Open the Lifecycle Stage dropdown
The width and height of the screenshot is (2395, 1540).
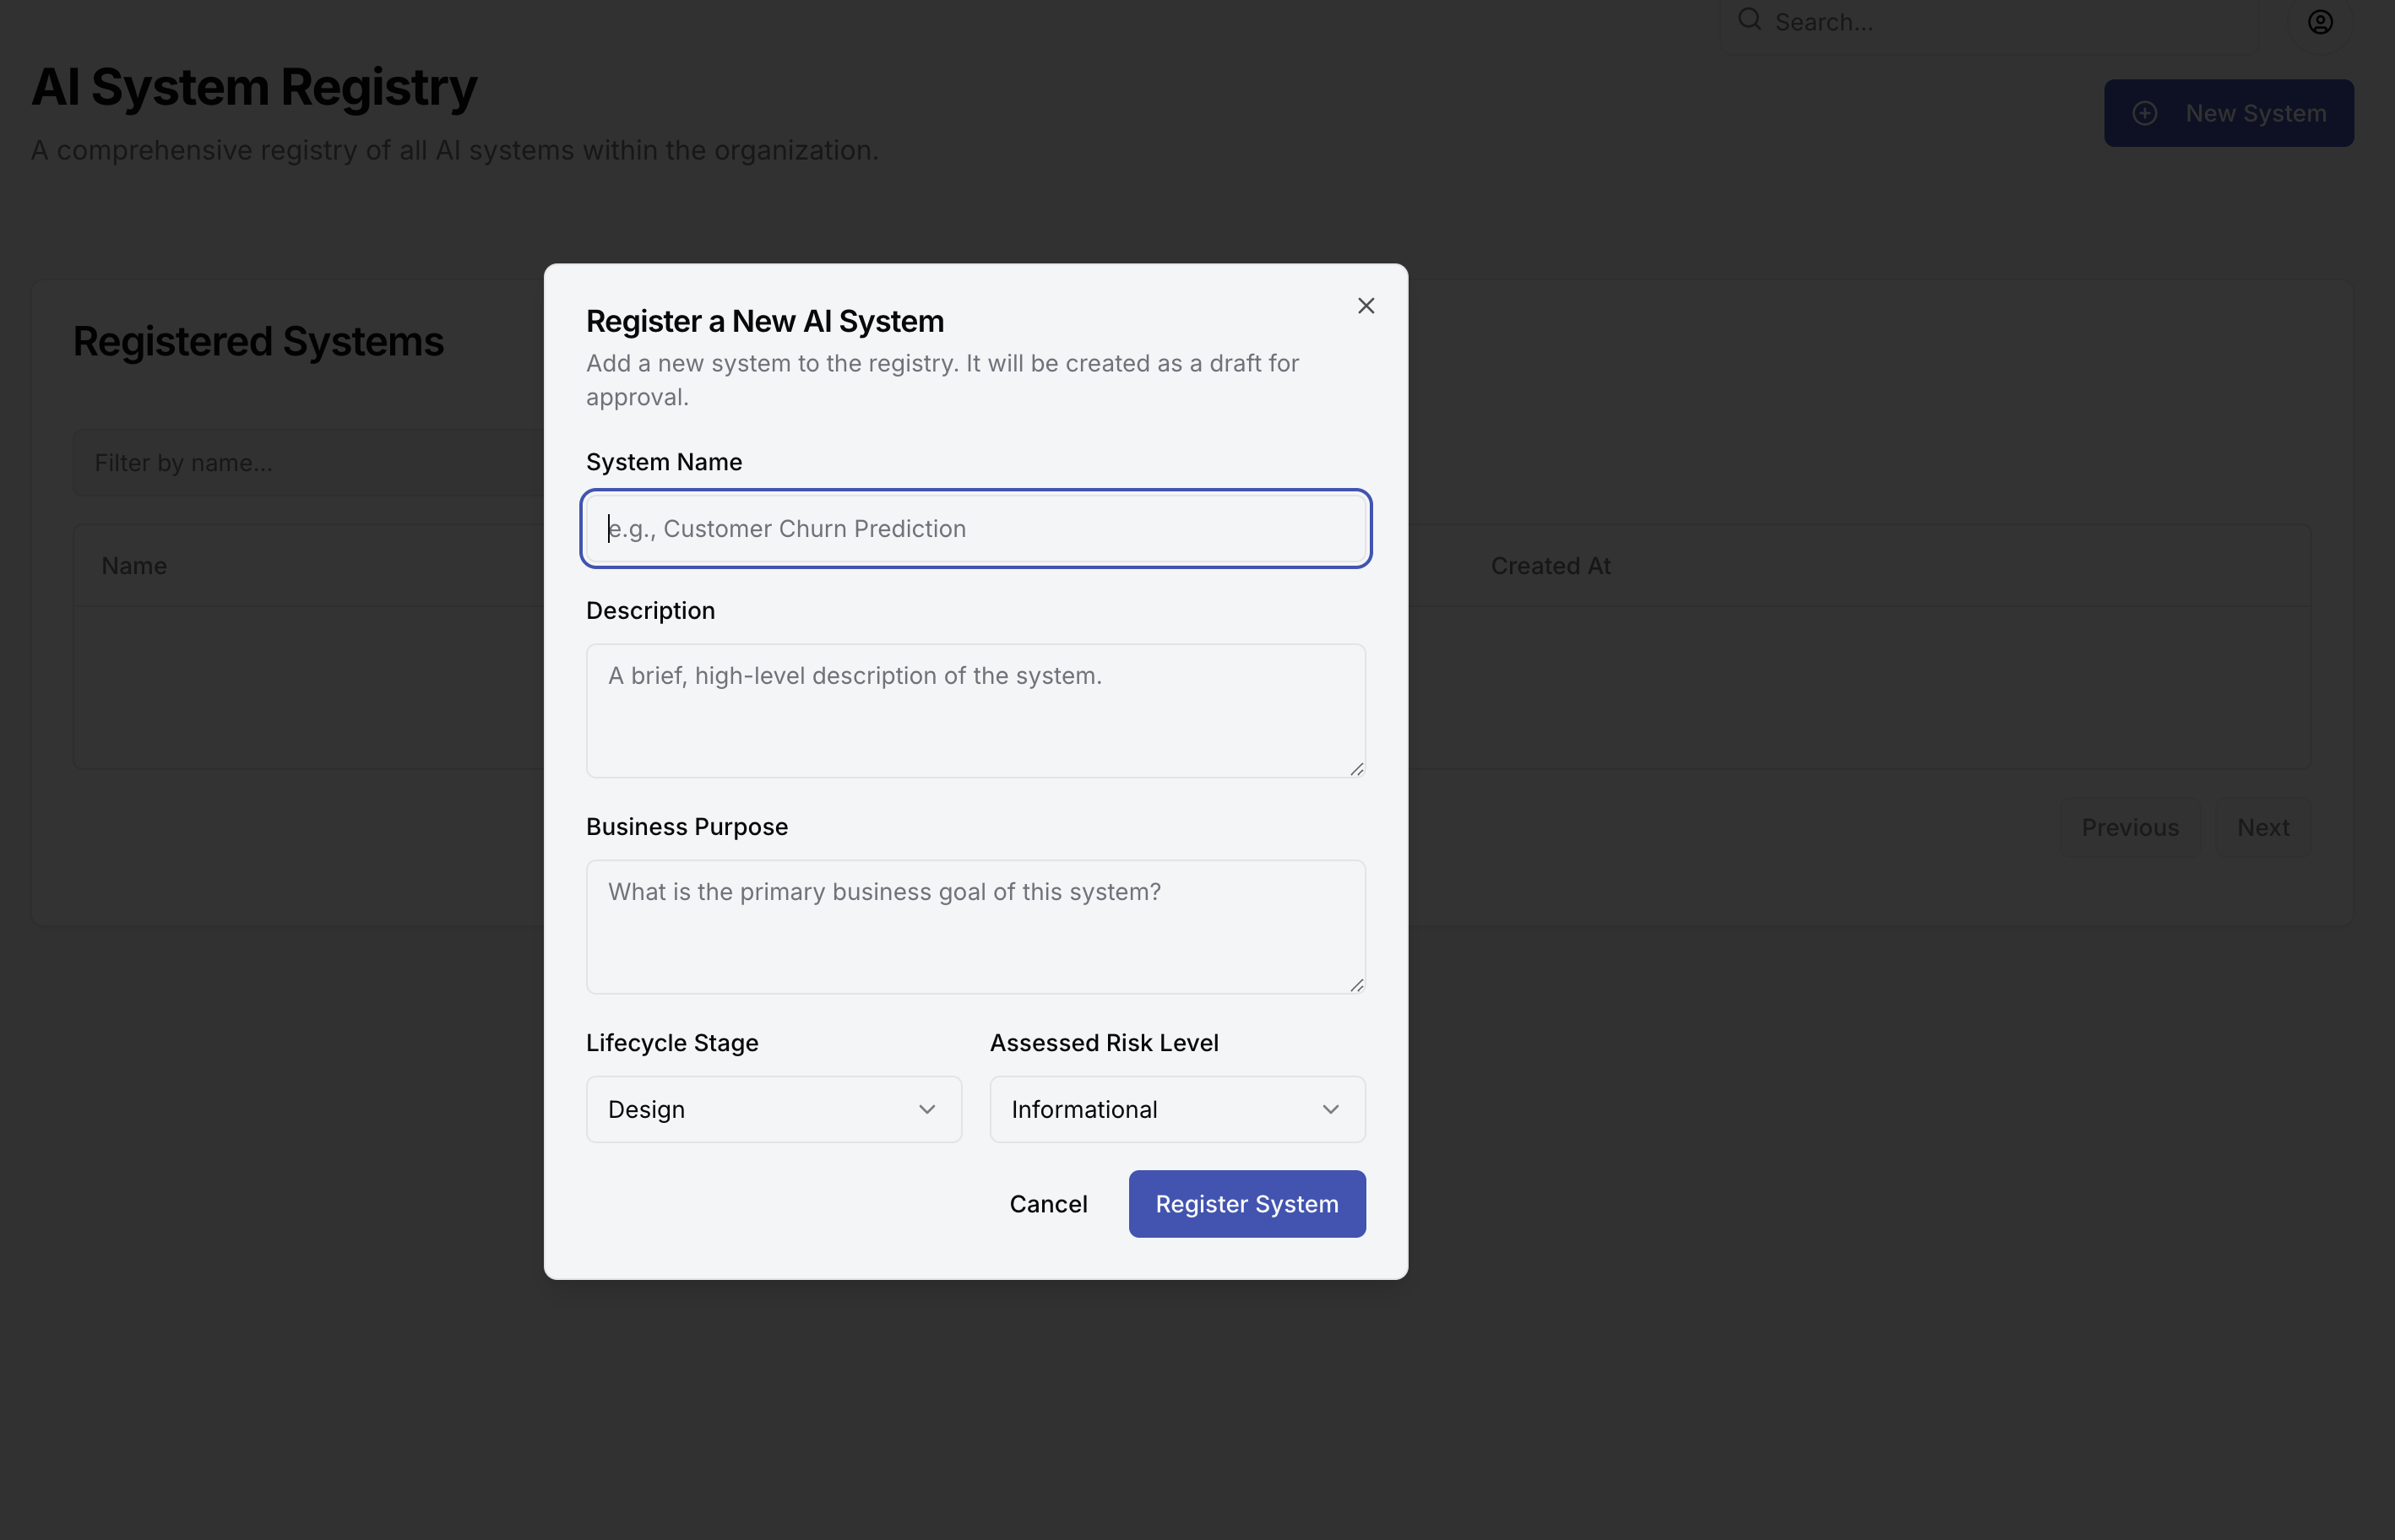(x=773, y=1109)
